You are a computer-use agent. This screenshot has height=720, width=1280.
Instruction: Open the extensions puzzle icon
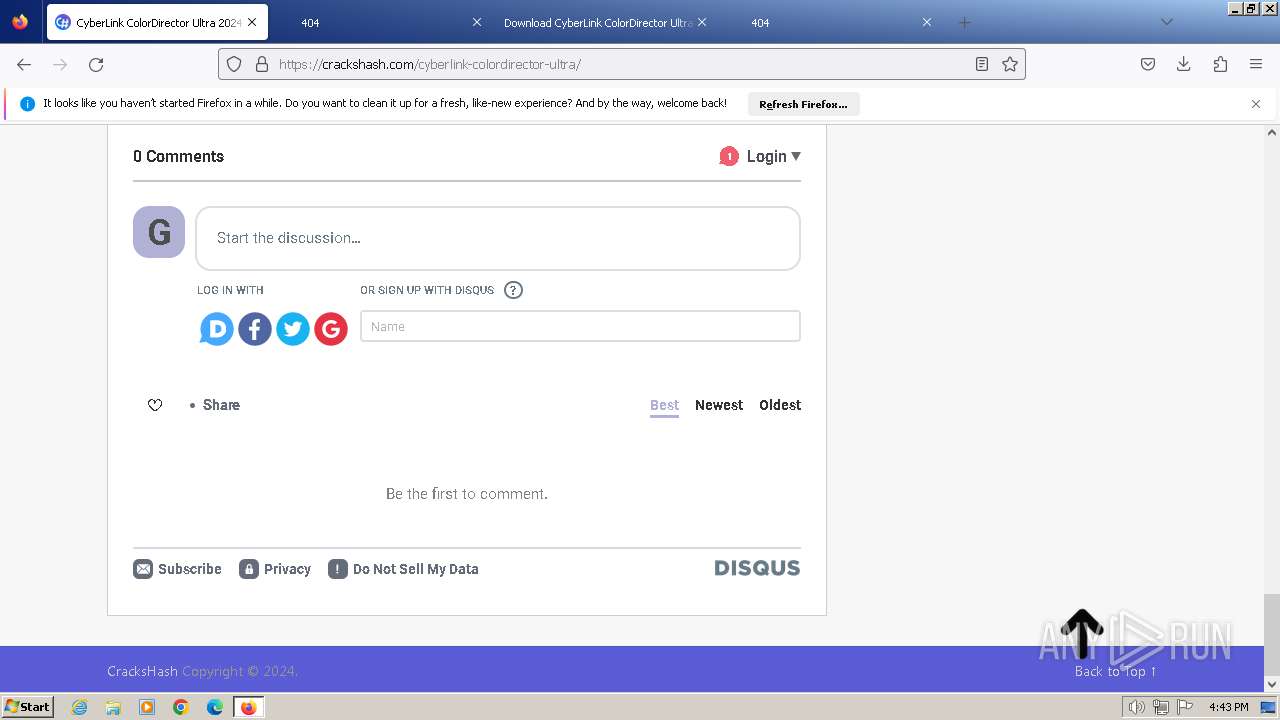pos(1220,64)
